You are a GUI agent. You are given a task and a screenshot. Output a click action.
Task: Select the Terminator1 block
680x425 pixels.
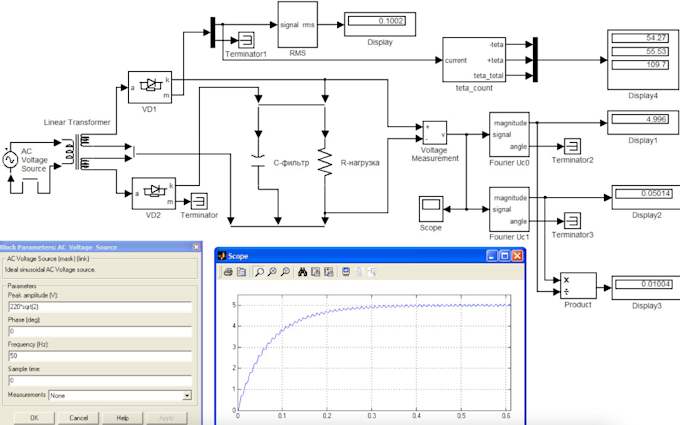[x=246, y=40]
